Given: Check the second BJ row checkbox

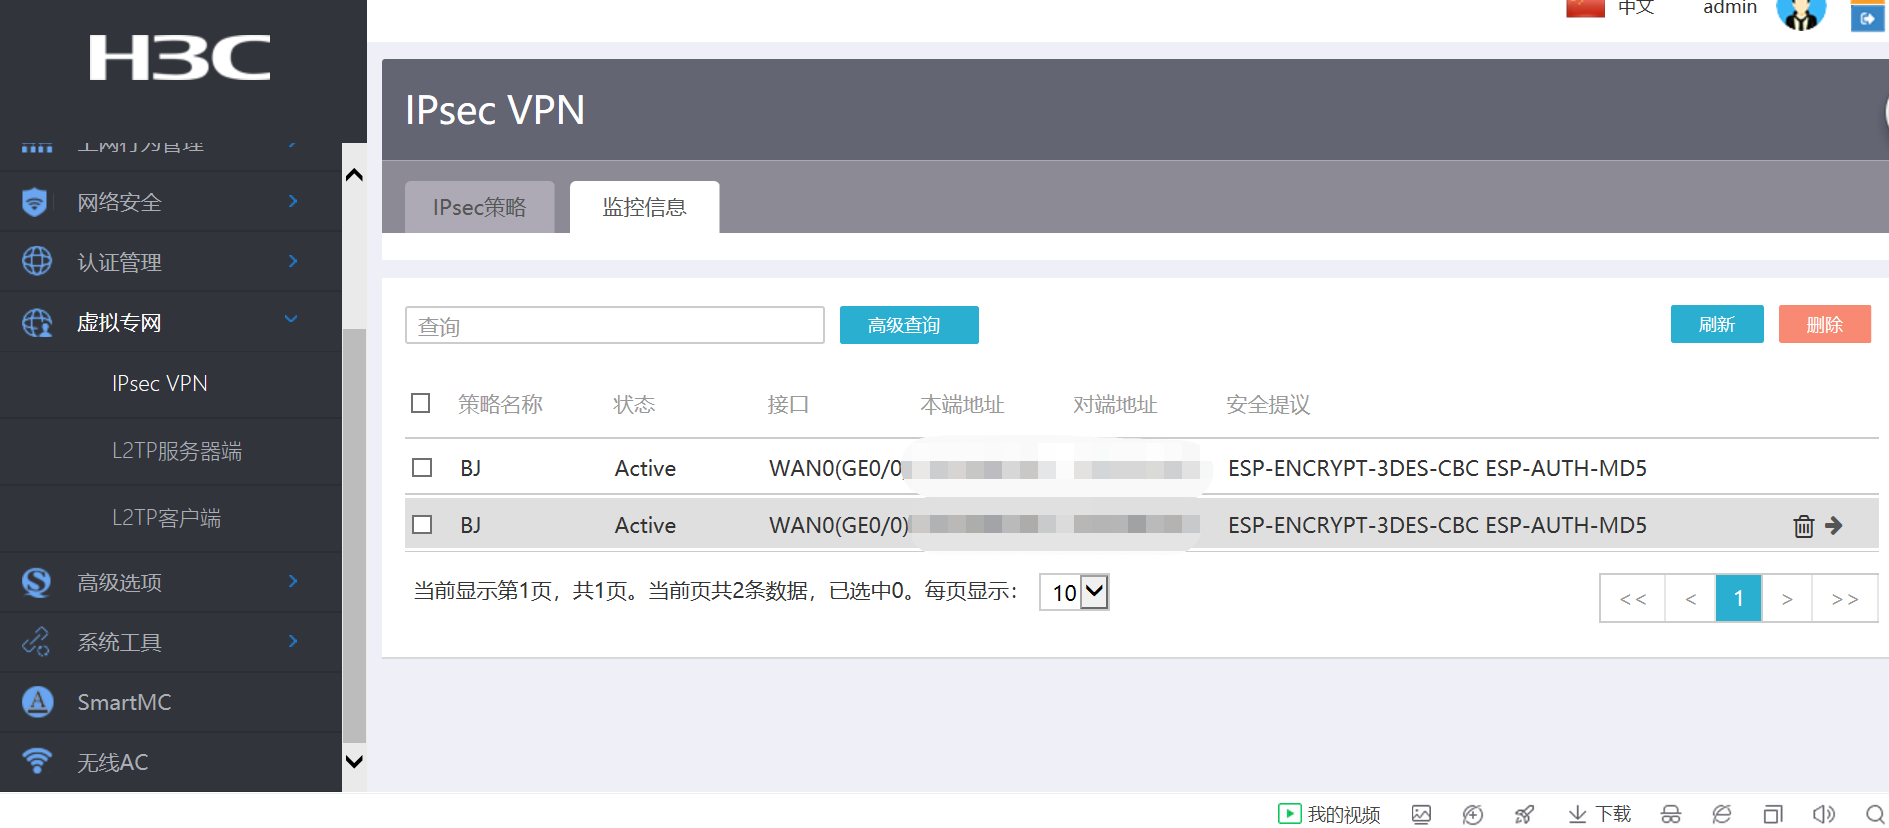Looking at the screenshot, I should (x=422, y=525).
